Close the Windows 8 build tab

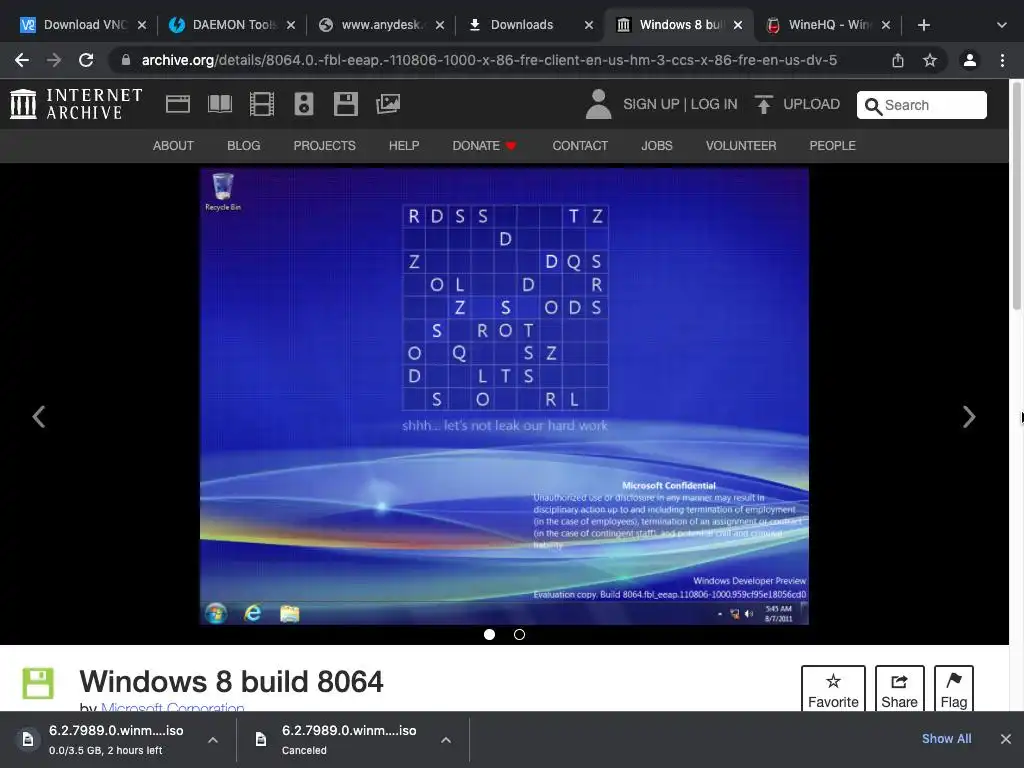click(x=738, y=25)
